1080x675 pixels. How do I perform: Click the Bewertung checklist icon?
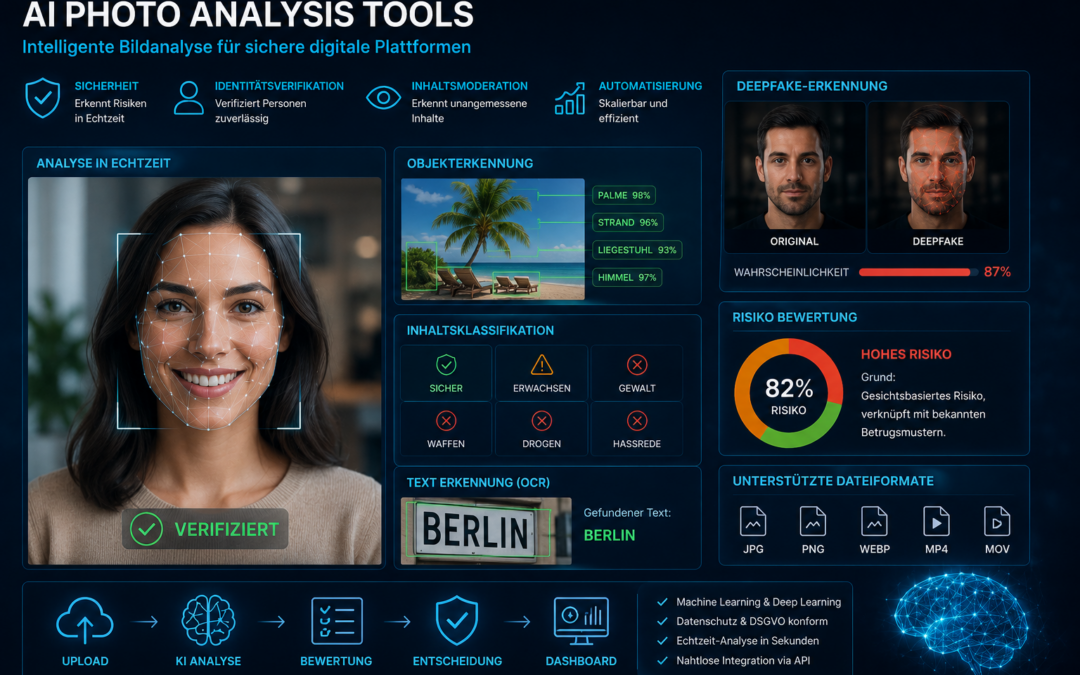(x=336, y=621)
